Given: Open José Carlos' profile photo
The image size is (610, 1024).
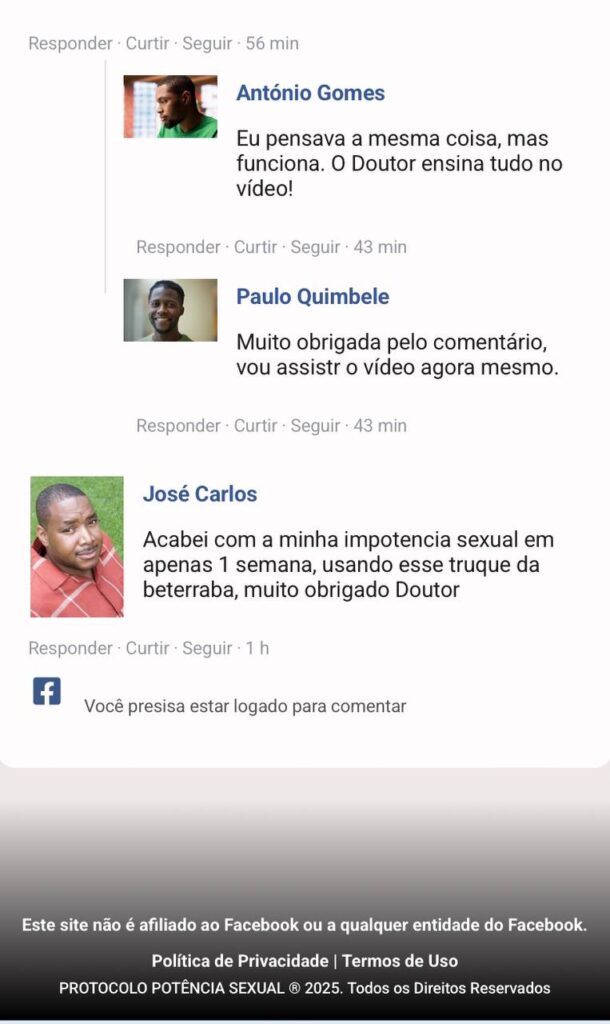Looking at the screenshot, I should 77,547.
